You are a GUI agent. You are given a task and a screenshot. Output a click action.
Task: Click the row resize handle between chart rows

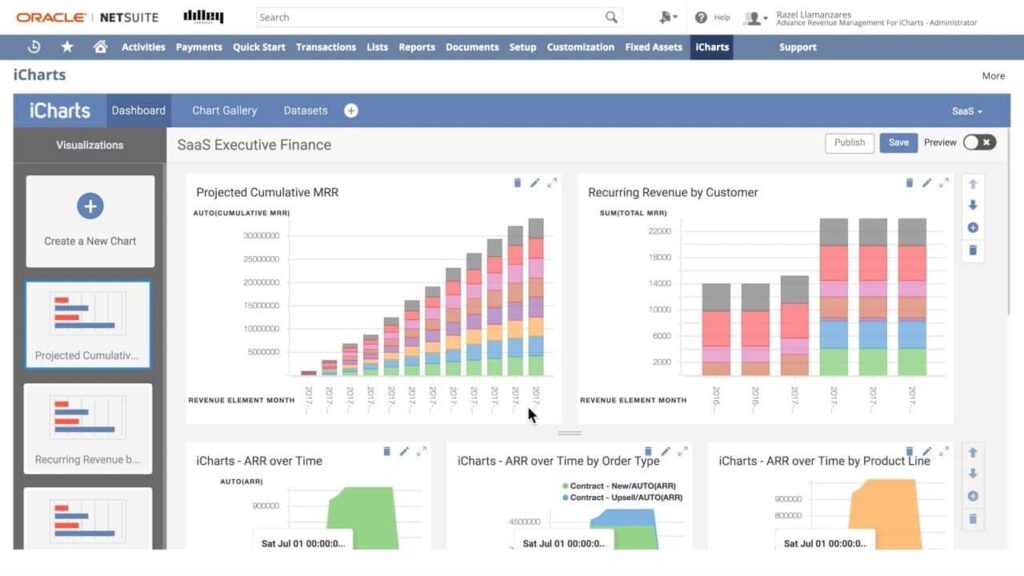click(569, 432)
